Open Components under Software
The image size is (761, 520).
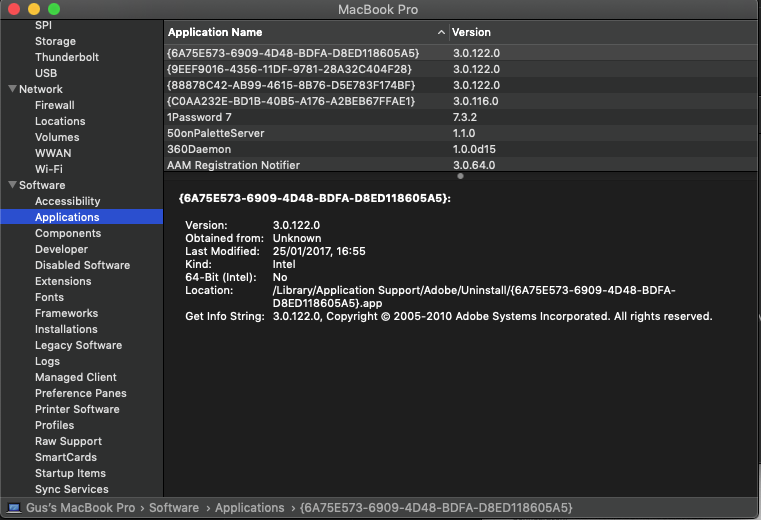pyautogui.click(x=68, y=234)
